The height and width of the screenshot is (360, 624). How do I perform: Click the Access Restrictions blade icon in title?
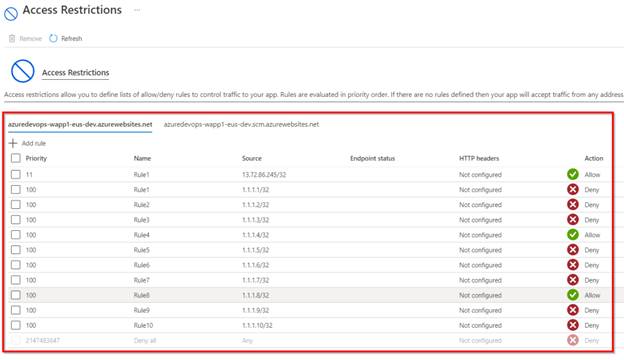(x=11, y=14)
